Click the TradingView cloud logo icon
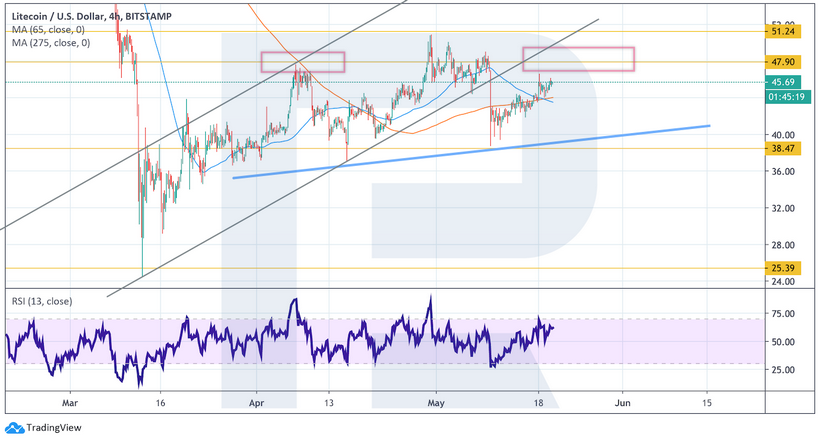This screenshot has height=442, width=820. (13, 428)
